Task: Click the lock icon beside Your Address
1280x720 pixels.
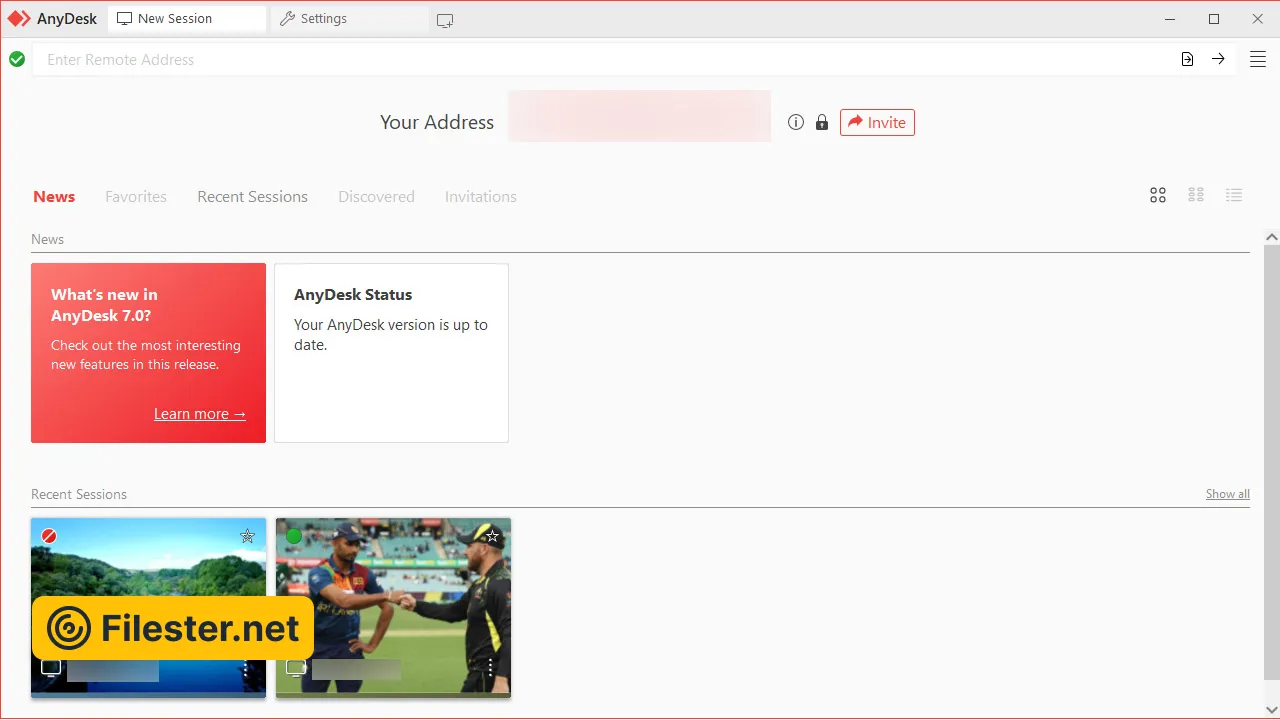Action: (x=822, y=122)
